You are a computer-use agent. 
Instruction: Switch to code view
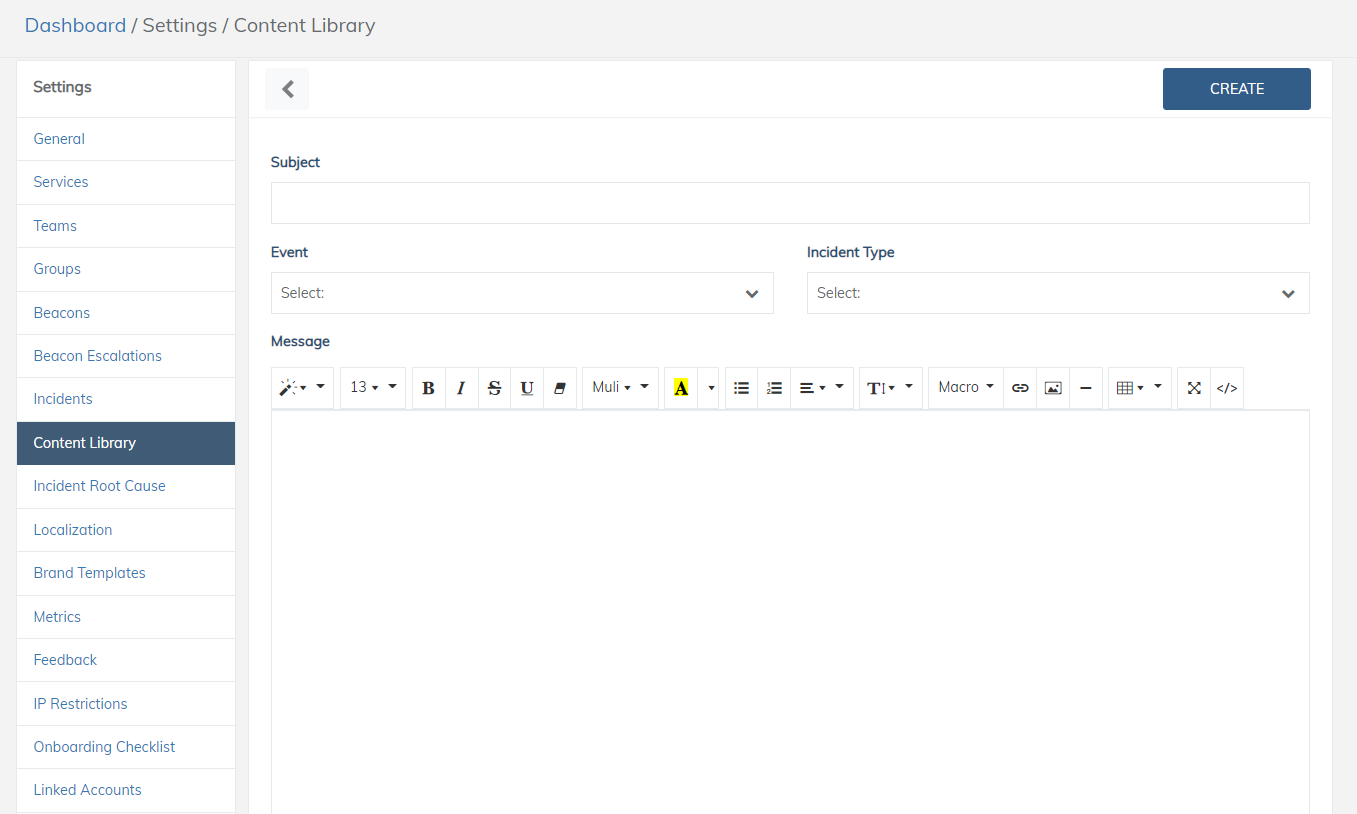pyautogui.click(x=1227, y=388)
